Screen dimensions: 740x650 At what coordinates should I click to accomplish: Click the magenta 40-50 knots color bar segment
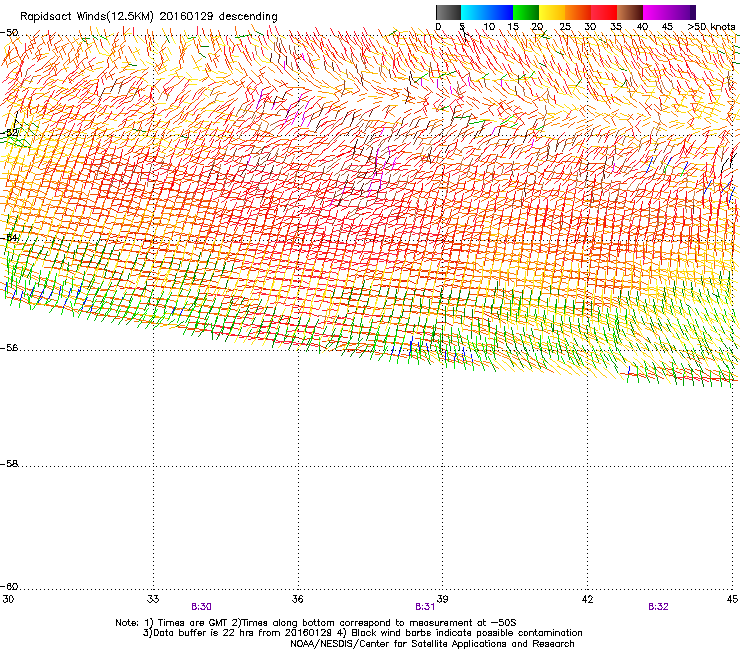coord(666,12)
